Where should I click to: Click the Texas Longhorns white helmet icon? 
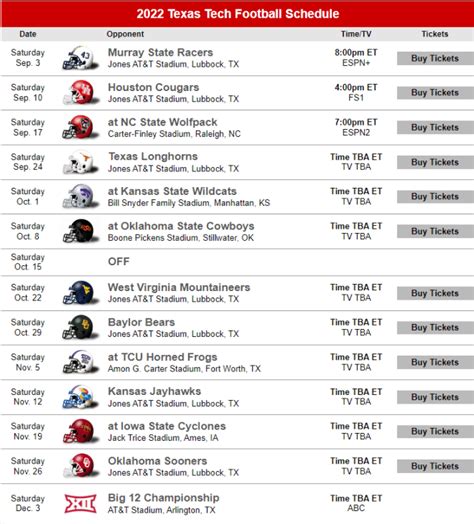[x=81, y=162]
